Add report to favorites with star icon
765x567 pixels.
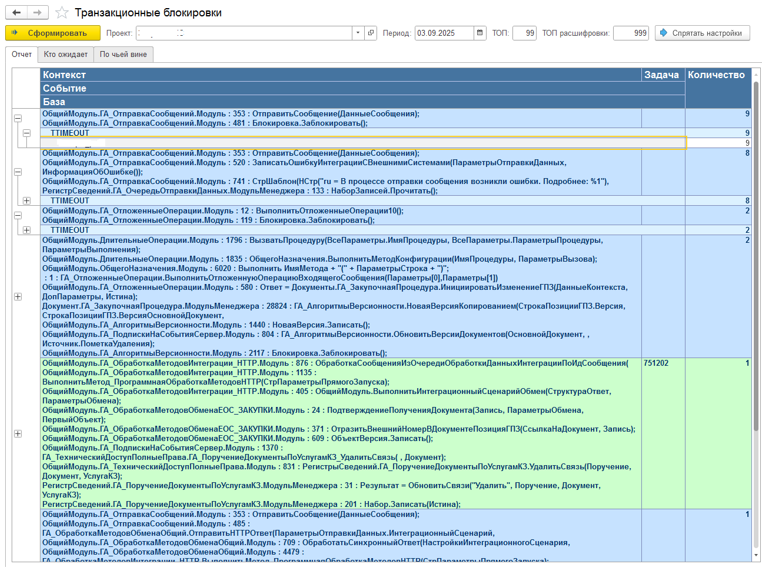(62, 13)
